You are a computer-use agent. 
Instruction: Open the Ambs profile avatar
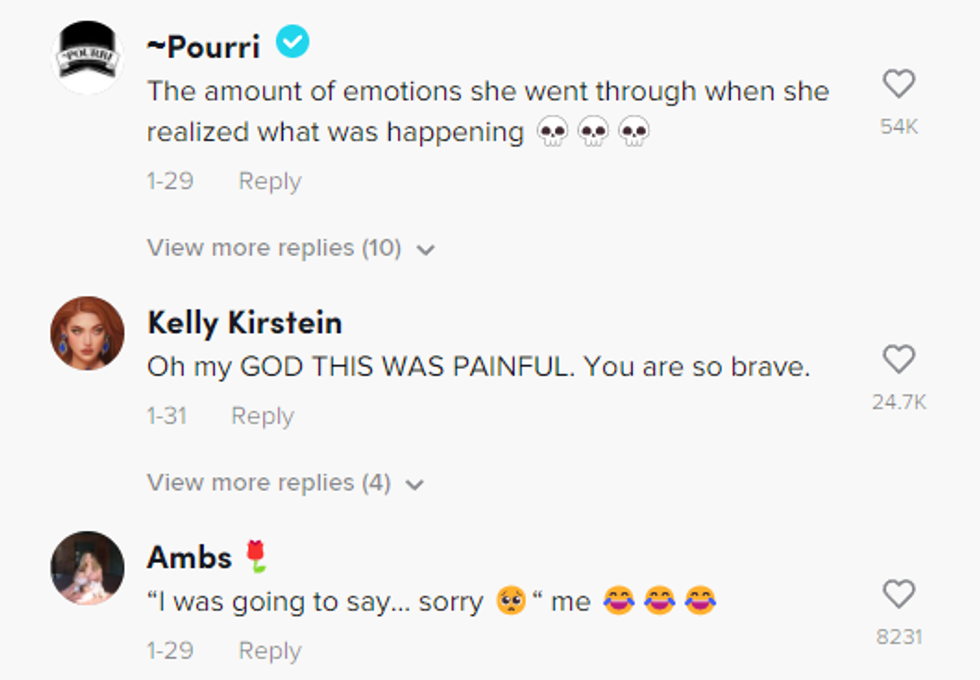click(87, 568)
